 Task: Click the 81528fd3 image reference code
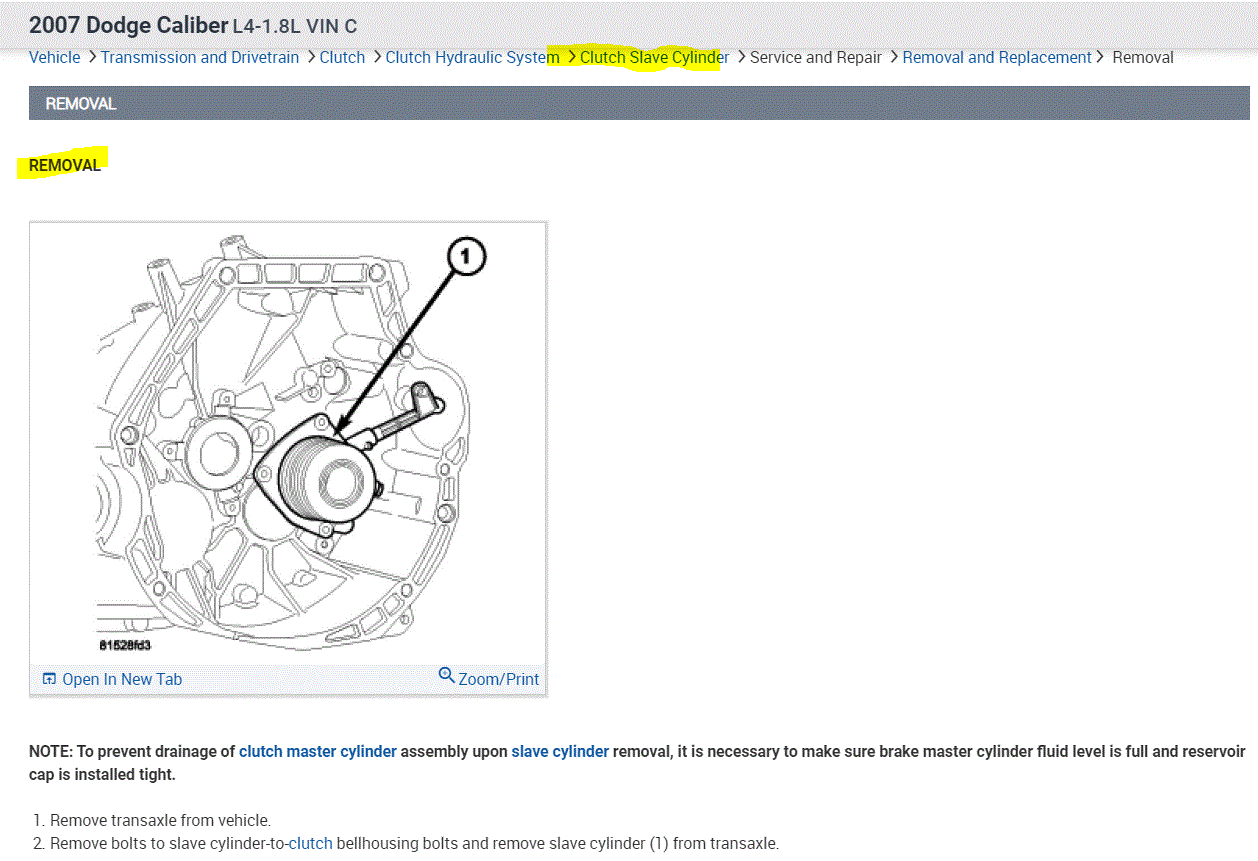[124, 645]
